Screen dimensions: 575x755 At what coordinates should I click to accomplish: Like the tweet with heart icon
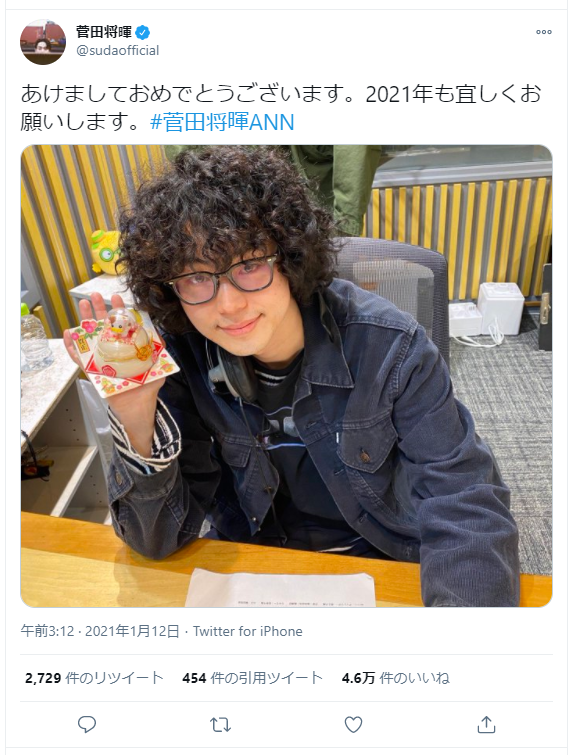click(353, 724)
